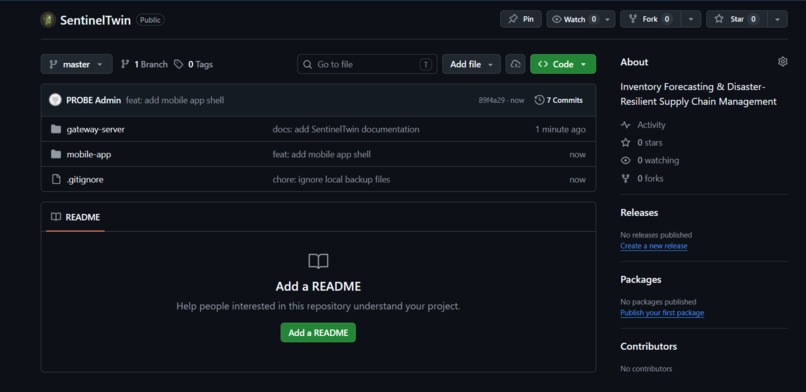806x392 pixels.
Task: Click the Watch button
Action: (x=574, y=19)
